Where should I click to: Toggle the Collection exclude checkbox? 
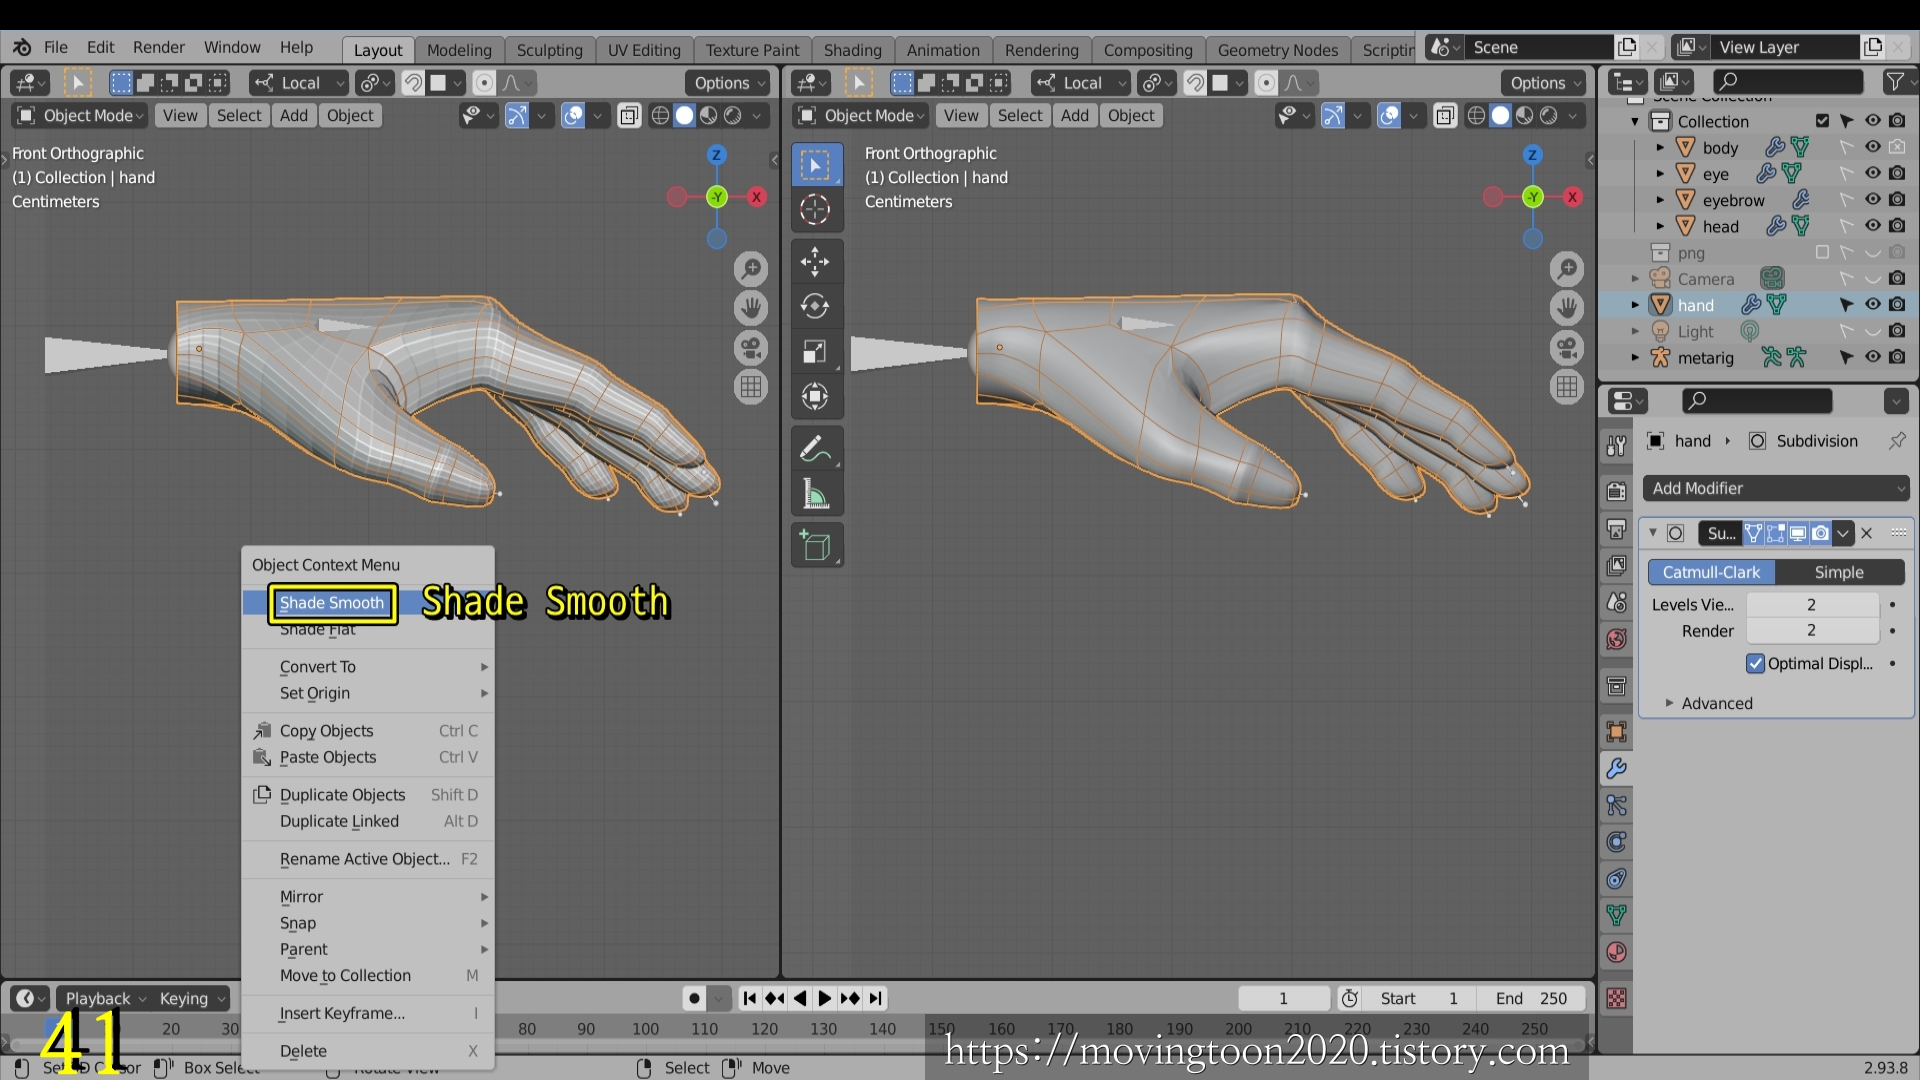point(1822,121)
